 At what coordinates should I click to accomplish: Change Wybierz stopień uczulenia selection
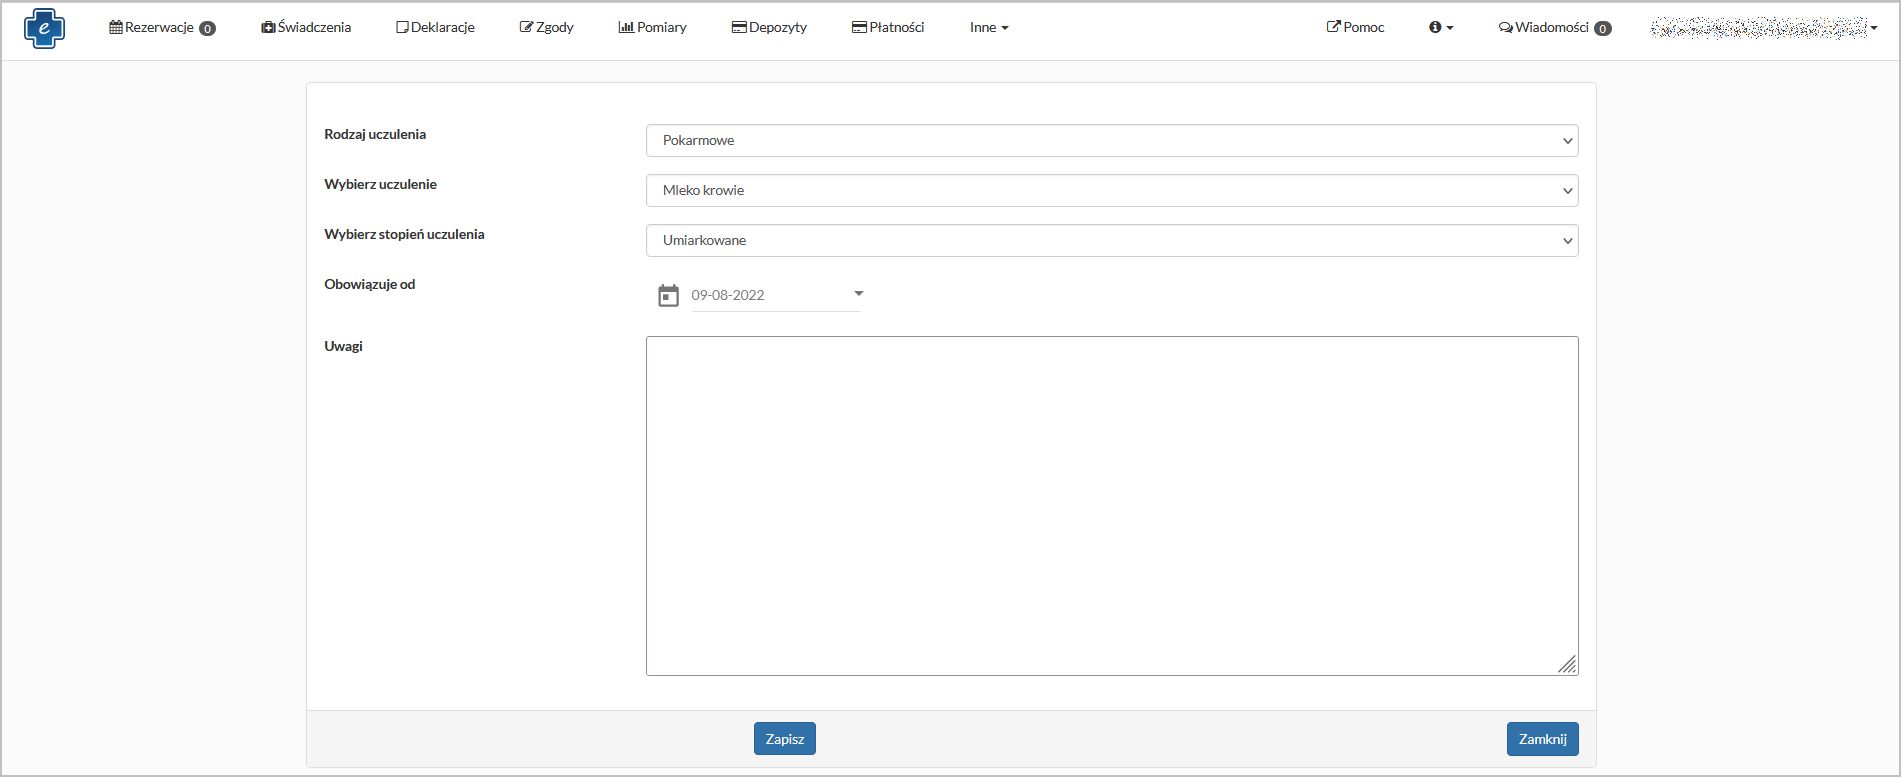(x=1111, y=241)
